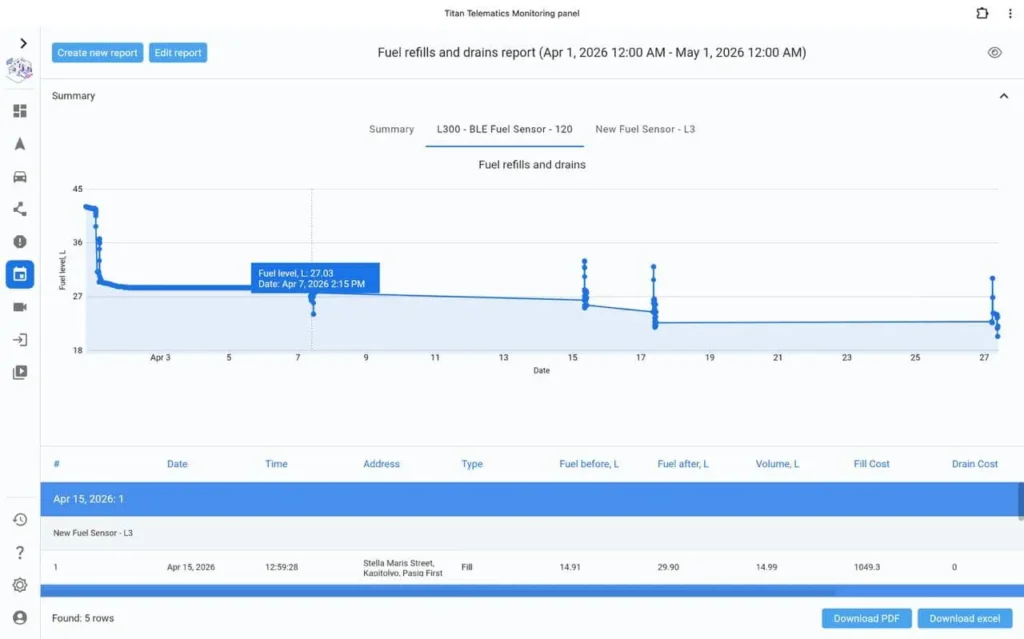Switch to the Summary tab
Screen dimensions: 1024x639
(x=391, y=129)
